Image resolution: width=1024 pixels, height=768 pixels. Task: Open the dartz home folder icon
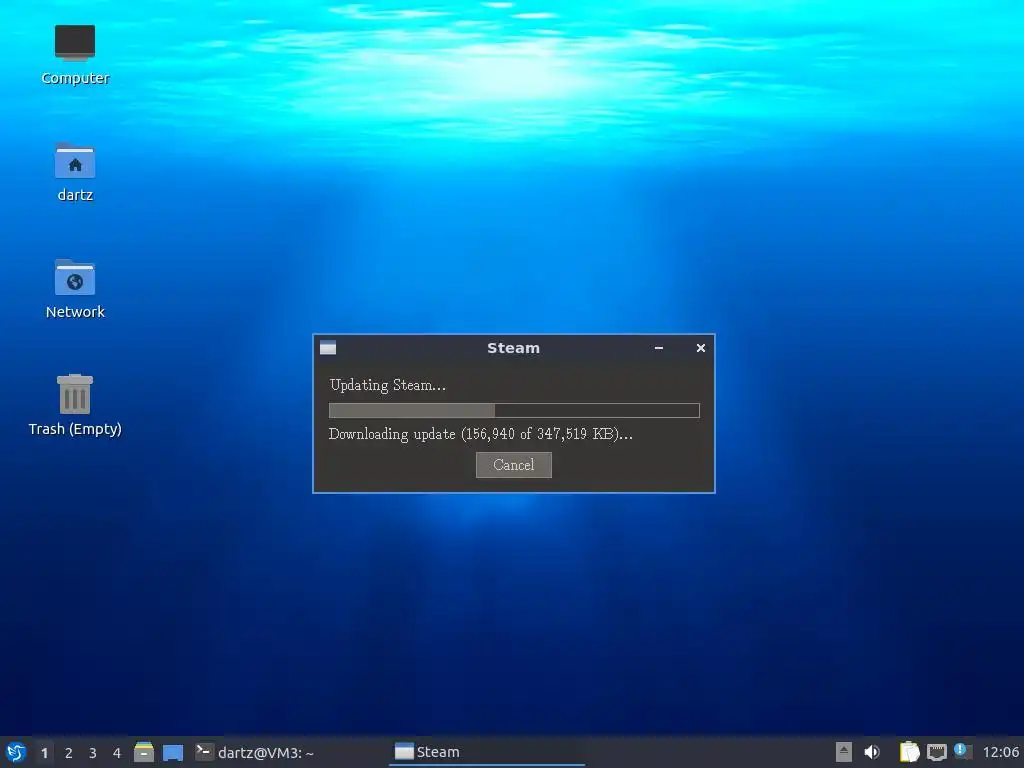tap(75, 172)
